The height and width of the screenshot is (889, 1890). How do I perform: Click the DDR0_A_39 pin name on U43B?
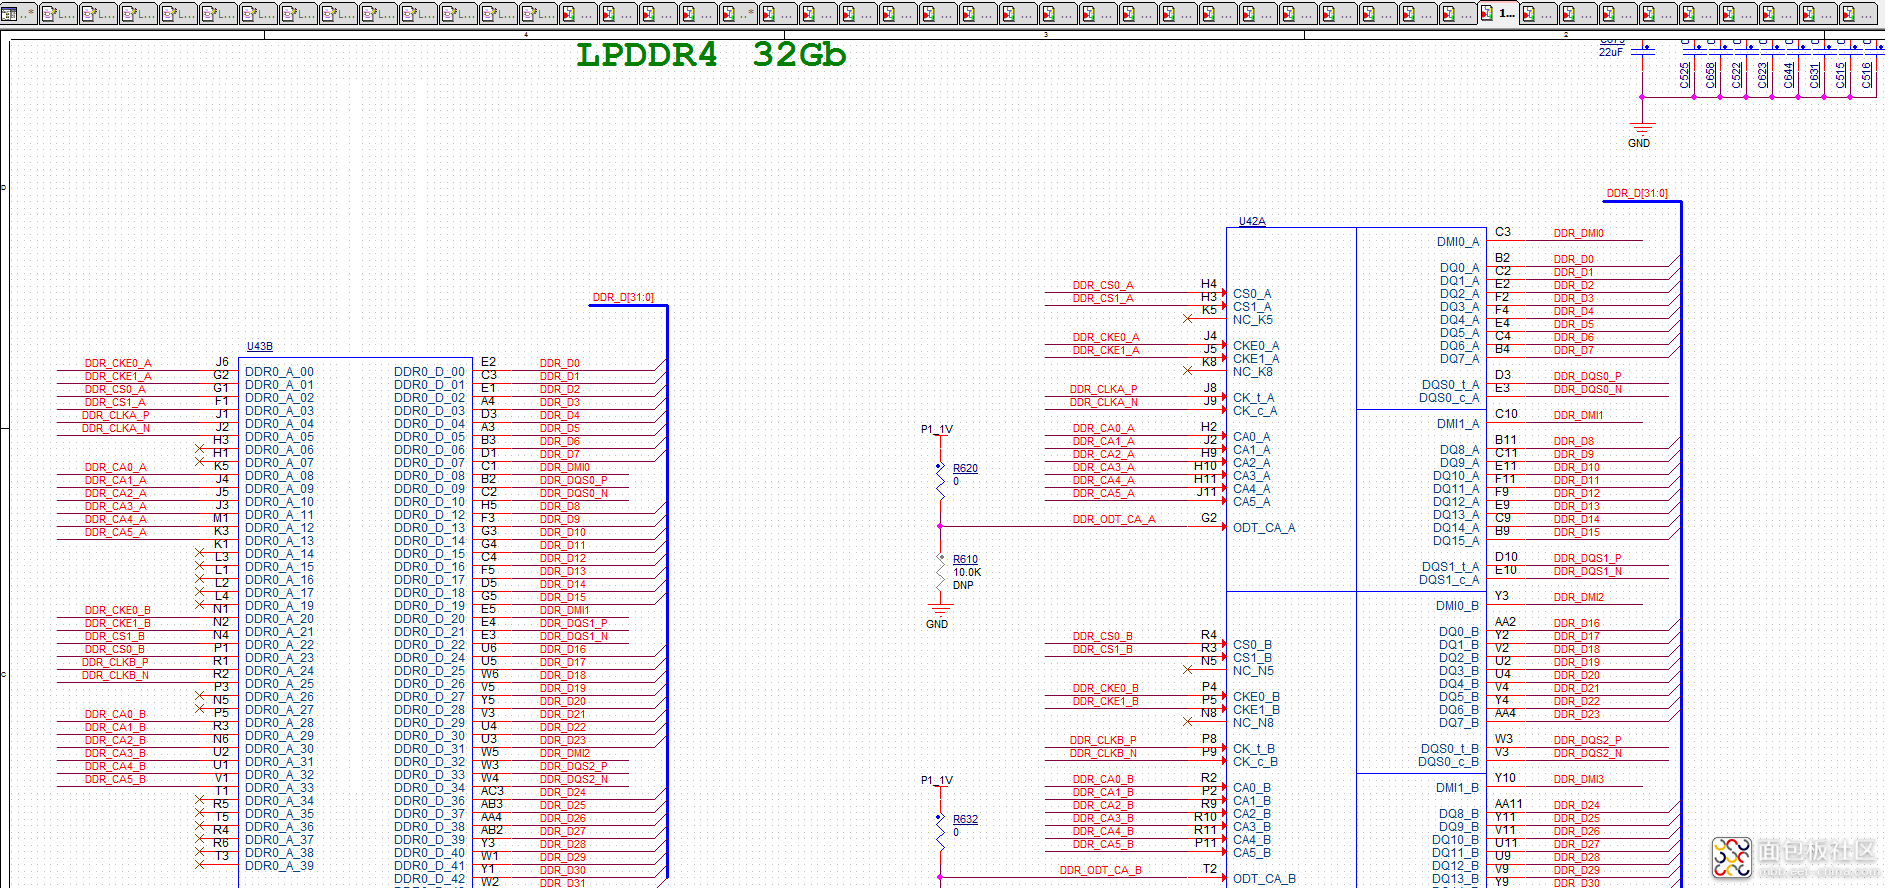click(279, 866)
